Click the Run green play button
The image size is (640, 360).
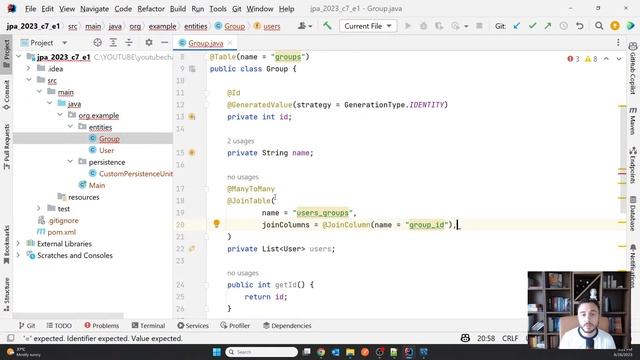407,26
